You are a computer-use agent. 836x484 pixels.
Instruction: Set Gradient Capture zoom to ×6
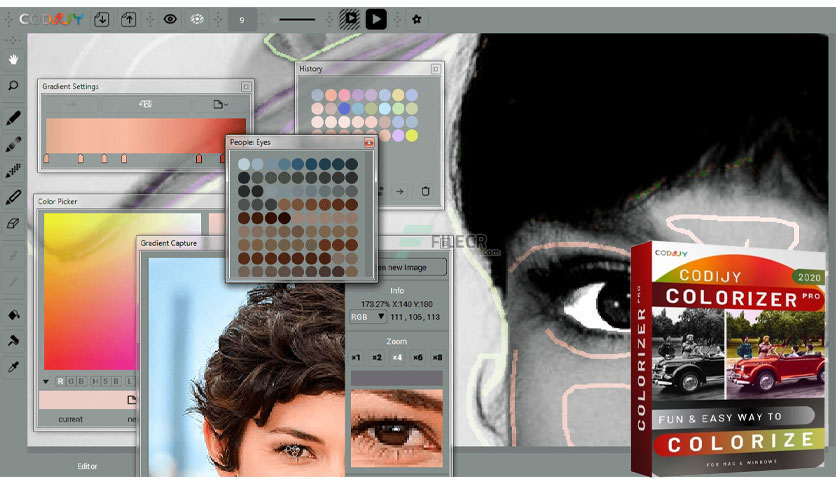[418, 358]
